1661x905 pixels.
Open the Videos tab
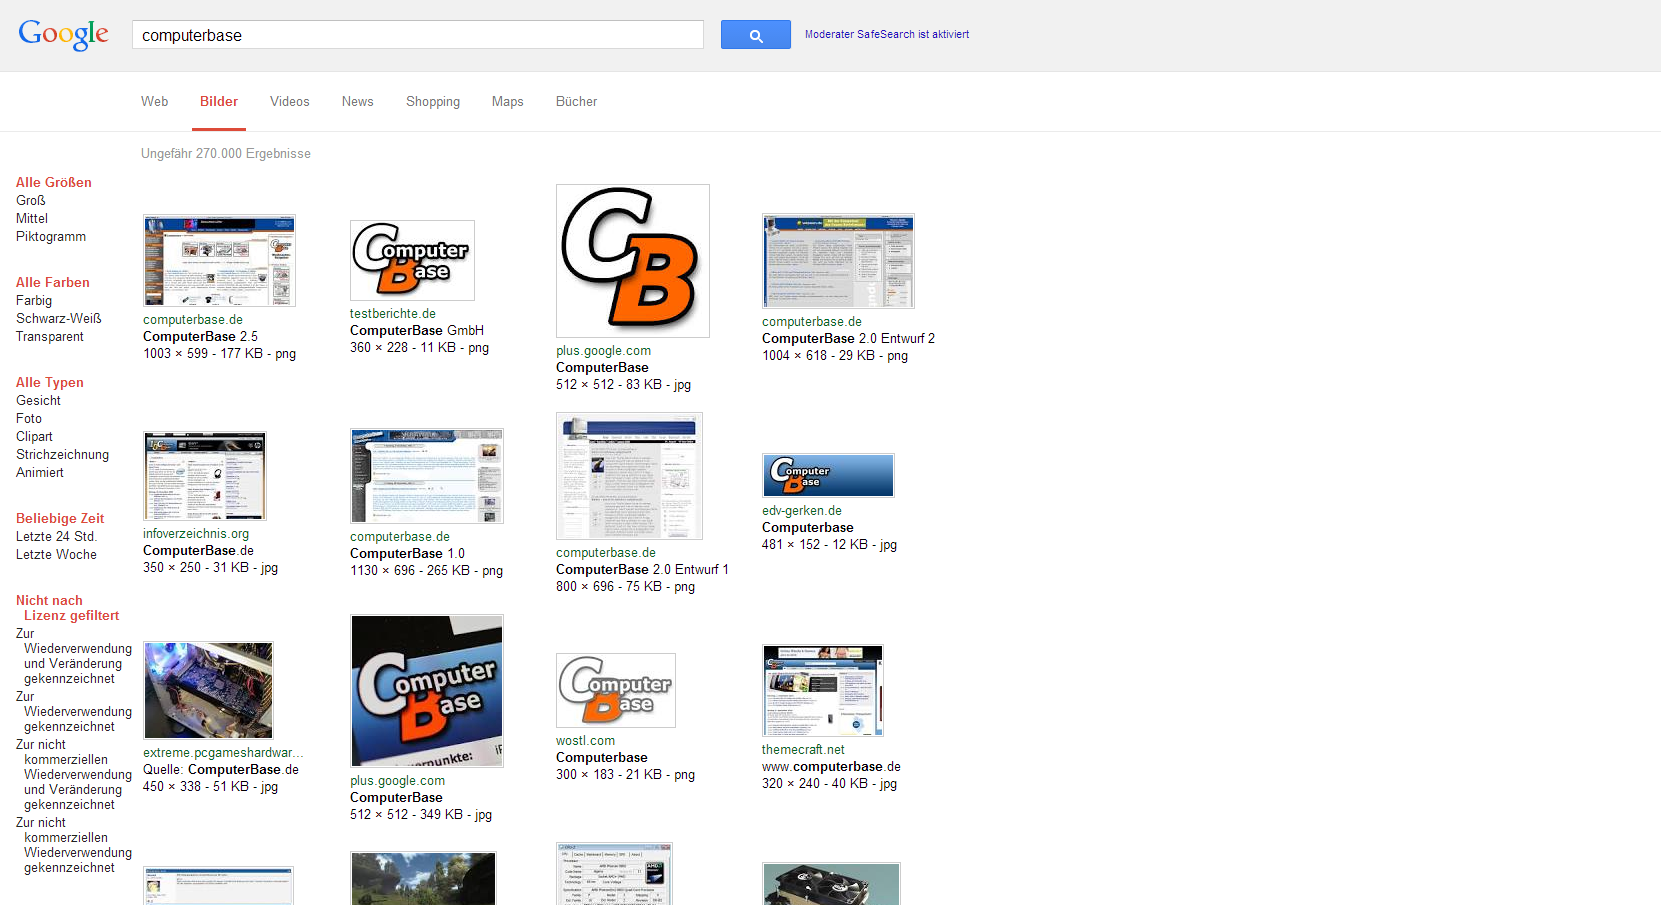(290, 101)
